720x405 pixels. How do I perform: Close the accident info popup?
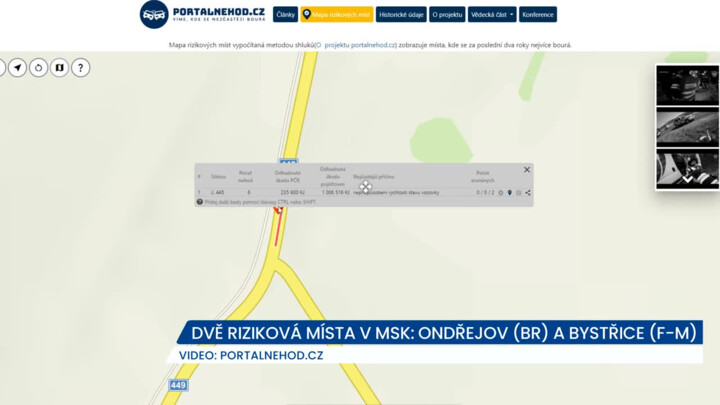point(527,170)
